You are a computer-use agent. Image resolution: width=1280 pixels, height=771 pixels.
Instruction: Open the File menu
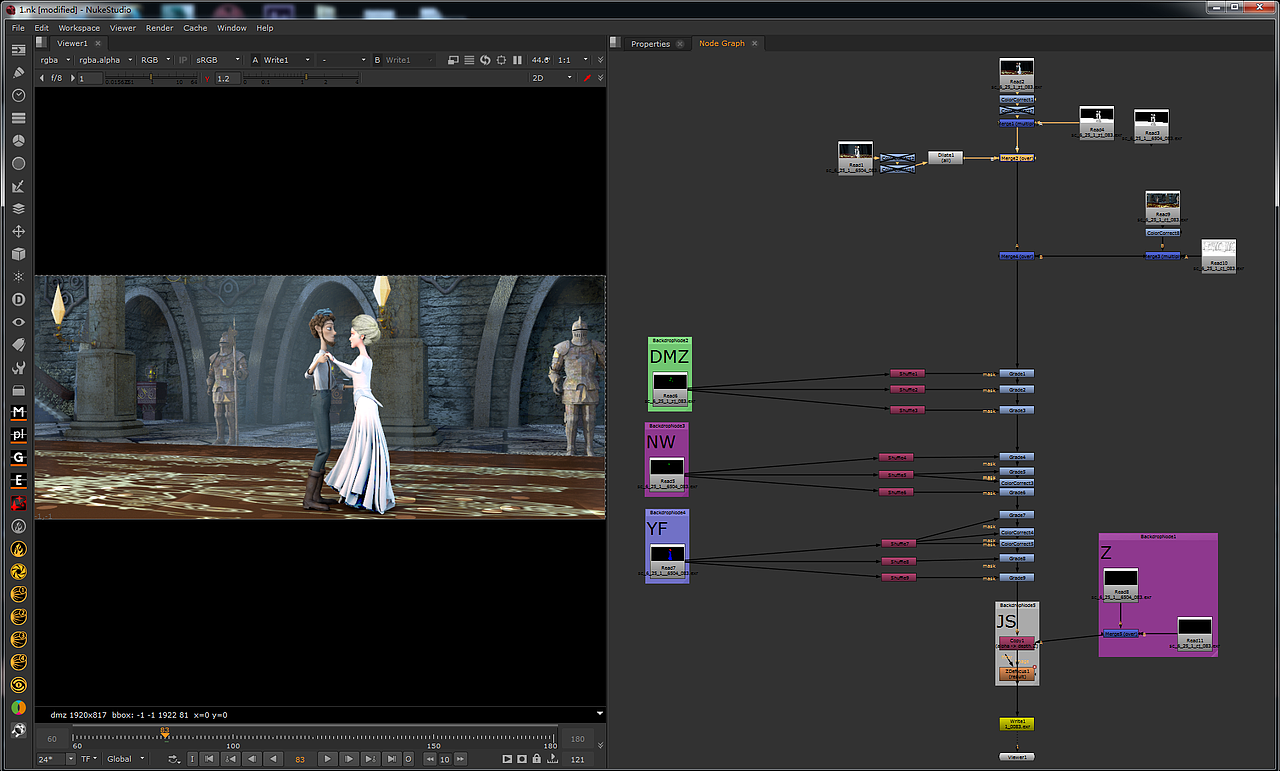pos(18,28)
